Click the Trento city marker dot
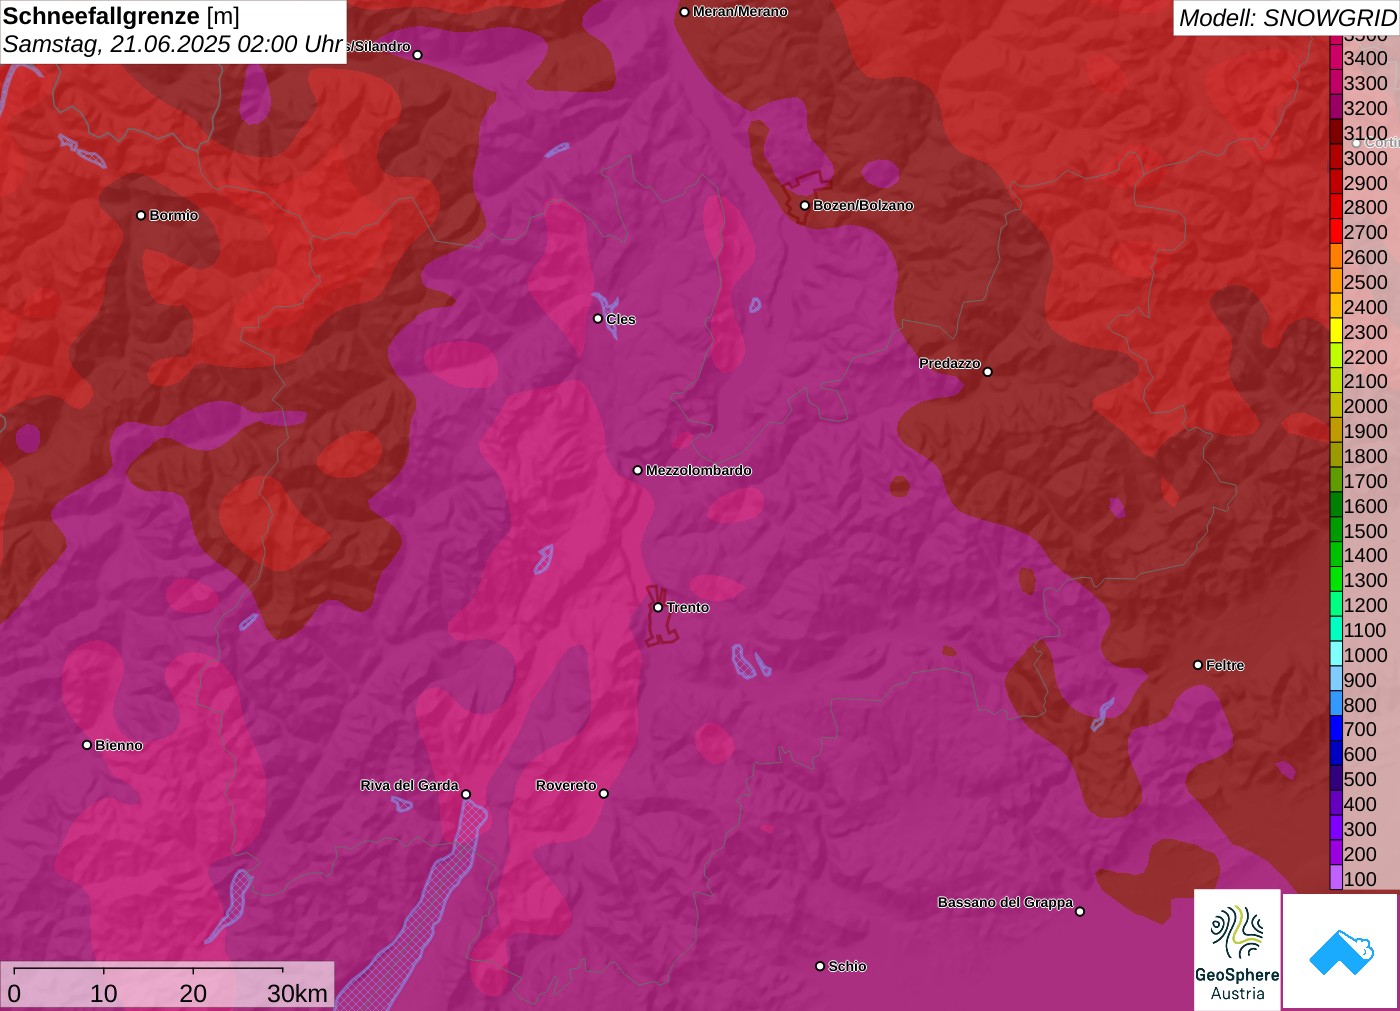 tap(658, 607)
